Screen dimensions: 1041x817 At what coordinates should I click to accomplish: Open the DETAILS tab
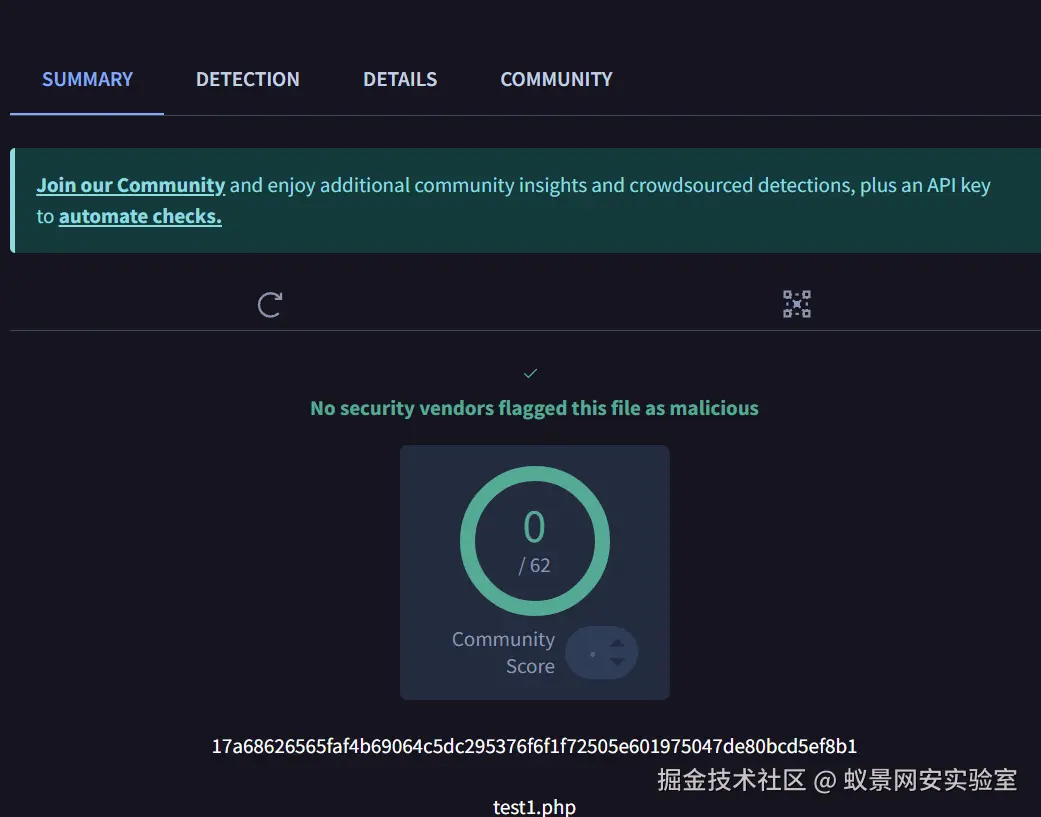pos(400,80)
